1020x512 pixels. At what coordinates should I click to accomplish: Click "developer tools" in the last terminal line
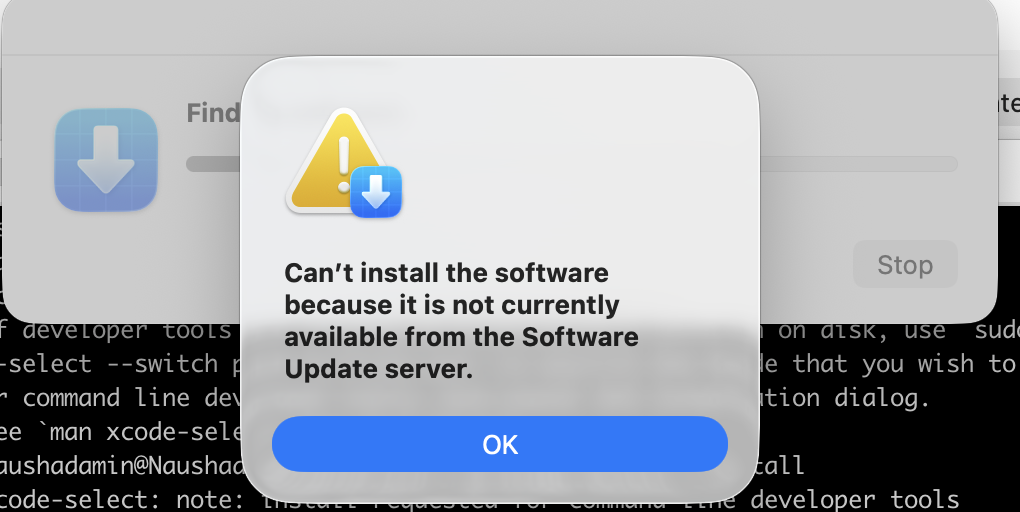(x=855, y=500)
